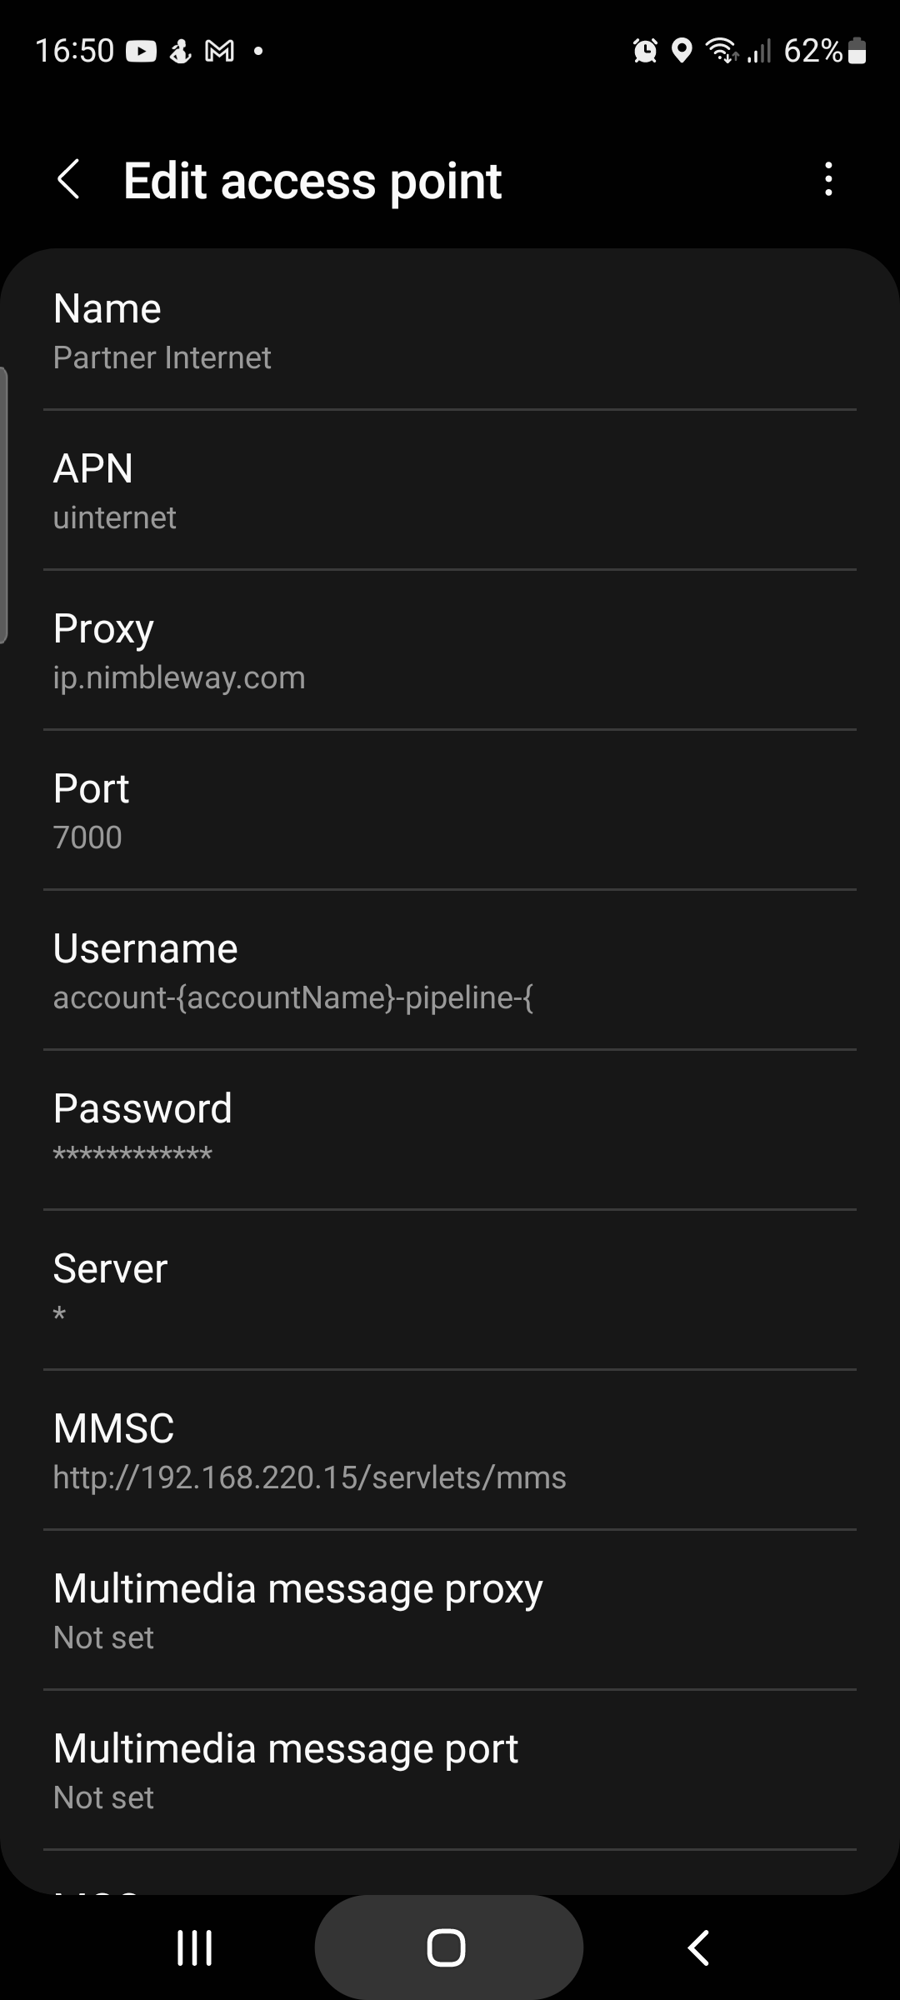Screen dimensions: 900x2000
Task: Edit the Username account setting
Action: tap(450, 971)
